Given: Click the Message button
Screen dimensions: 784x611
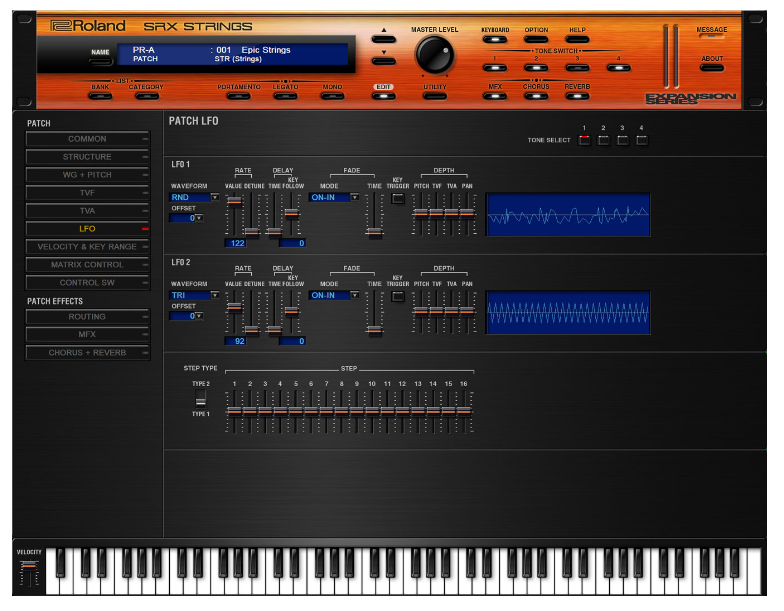Looking at the screenshot, I should point(712,37).
